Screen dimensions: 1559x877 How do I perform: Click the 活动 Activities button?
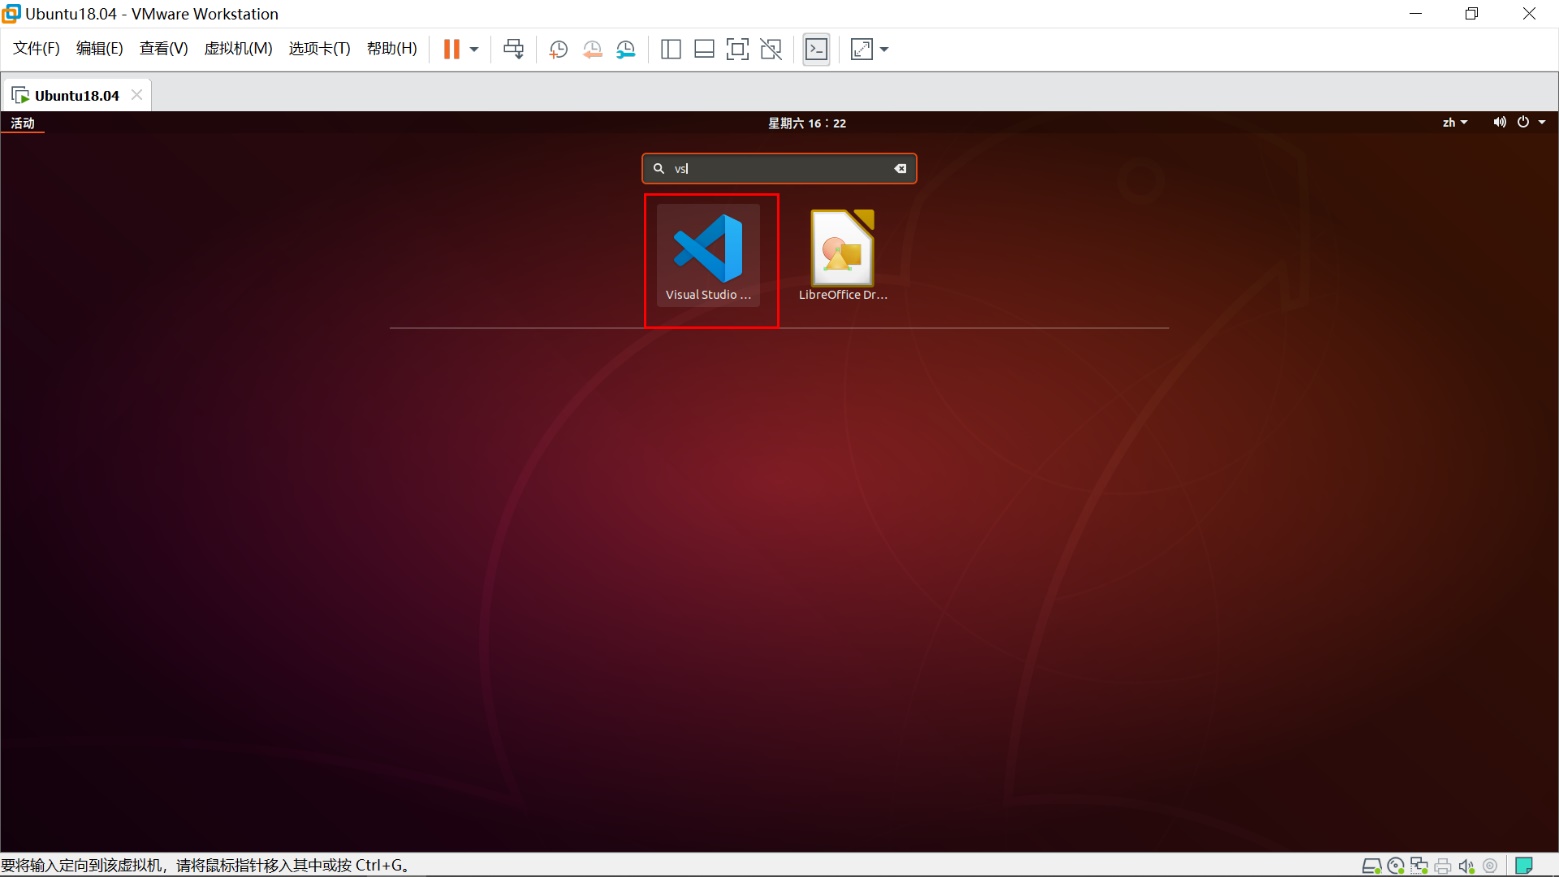click(x=23, y=123)
